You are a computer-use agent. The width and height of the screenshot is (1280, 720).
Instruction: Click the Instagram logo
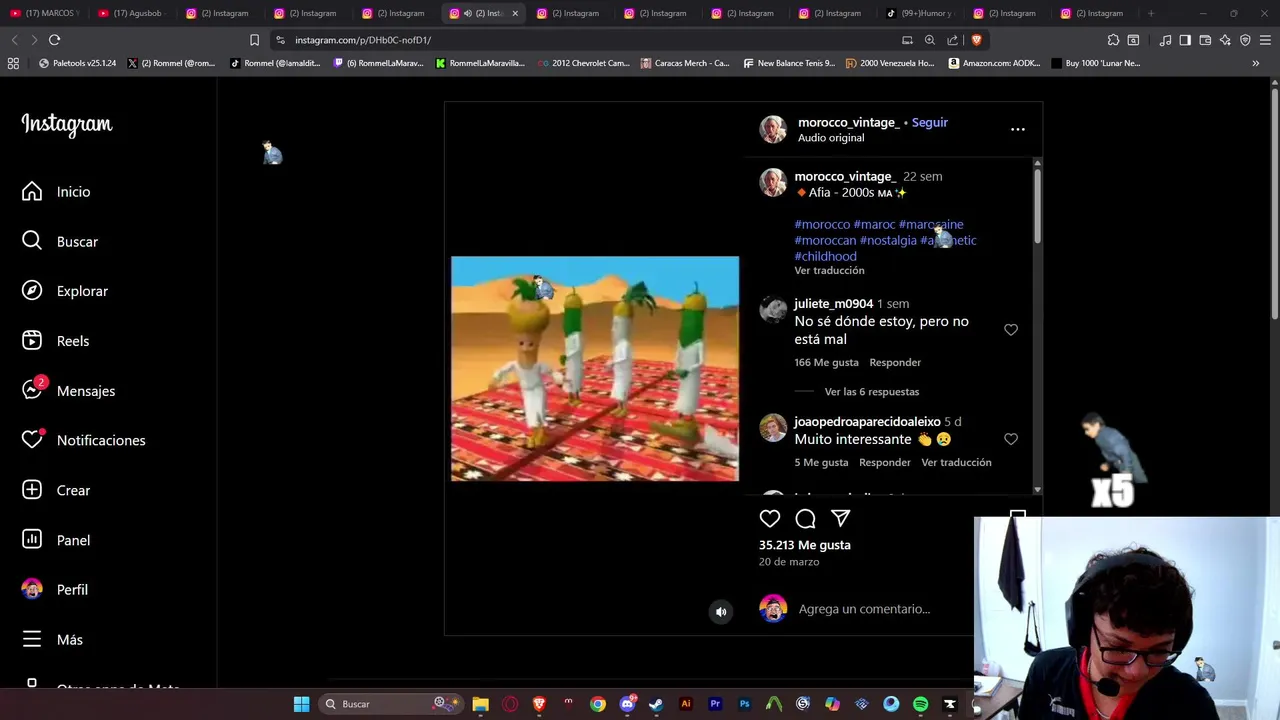point(67,124)
